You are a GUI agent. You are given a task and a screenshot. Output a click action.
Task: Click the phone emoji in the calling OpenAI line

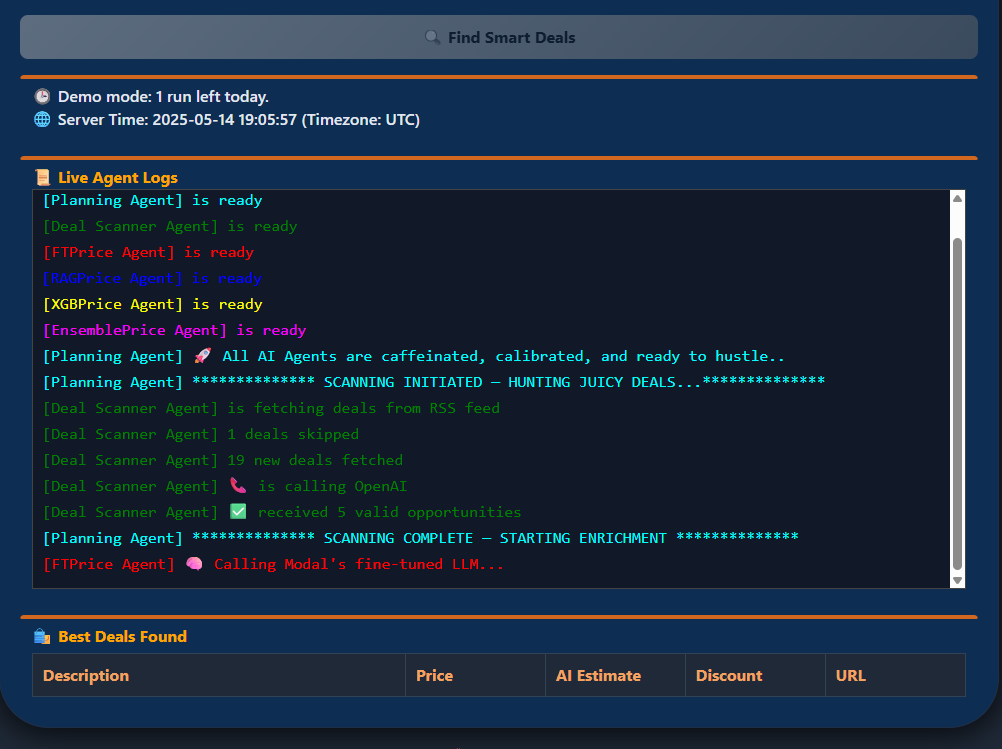click(237, 487)
